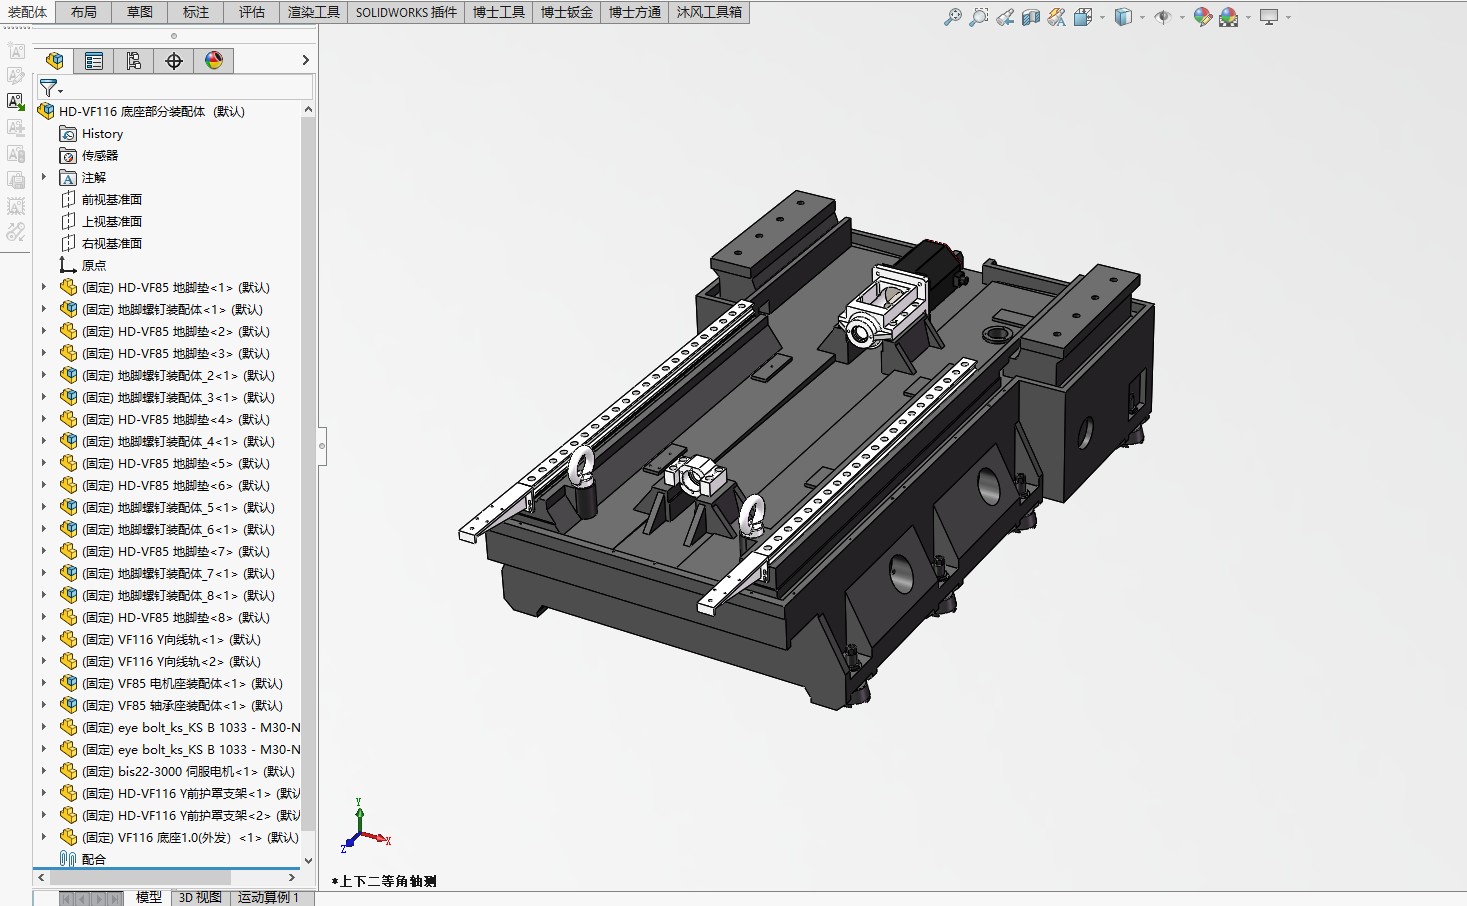Select the 右视基准面 plane
Screen dimensions: 1467x906
(x=101, y=244)
